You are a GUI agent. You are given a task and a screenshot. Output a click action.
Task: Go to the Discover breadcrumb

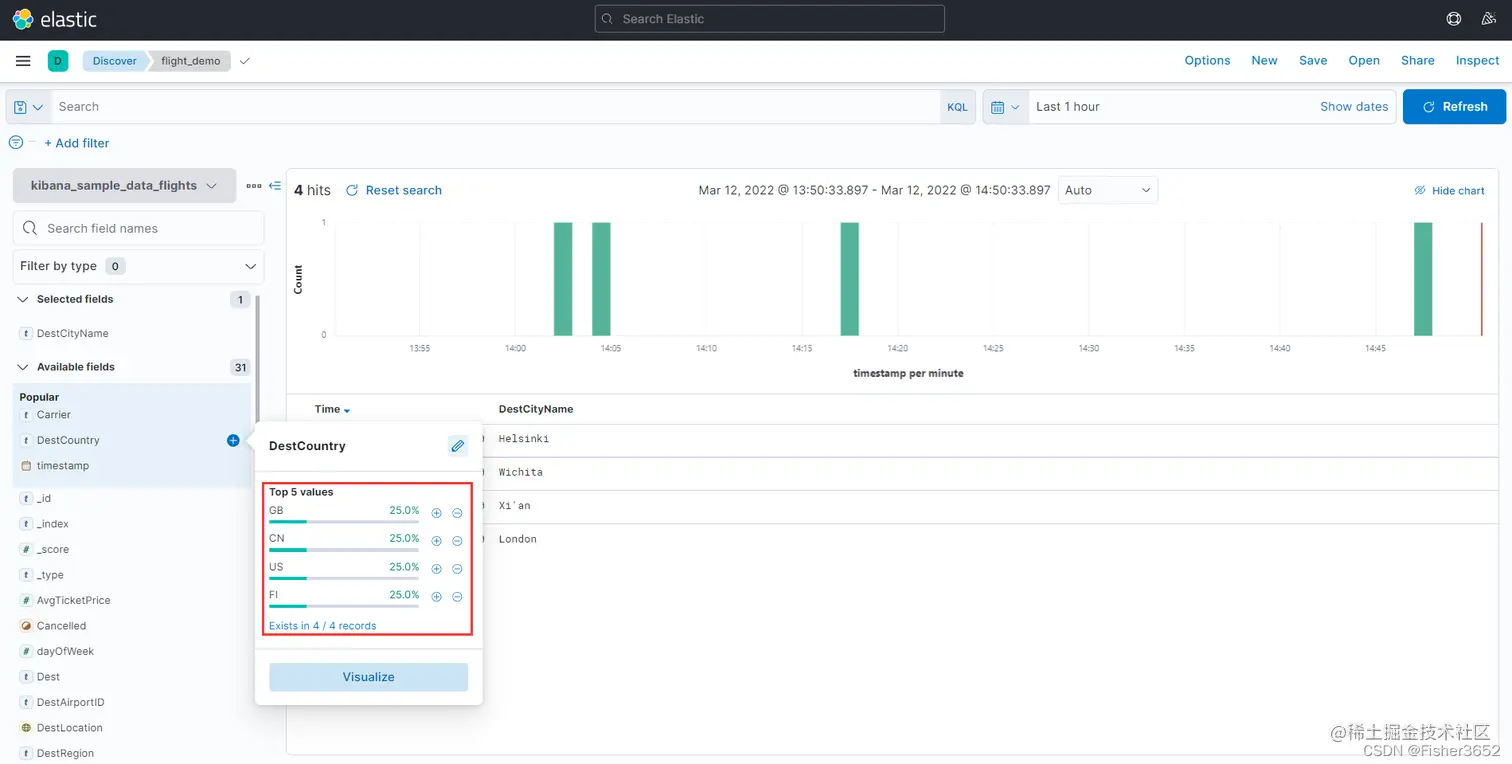point(114,61)
